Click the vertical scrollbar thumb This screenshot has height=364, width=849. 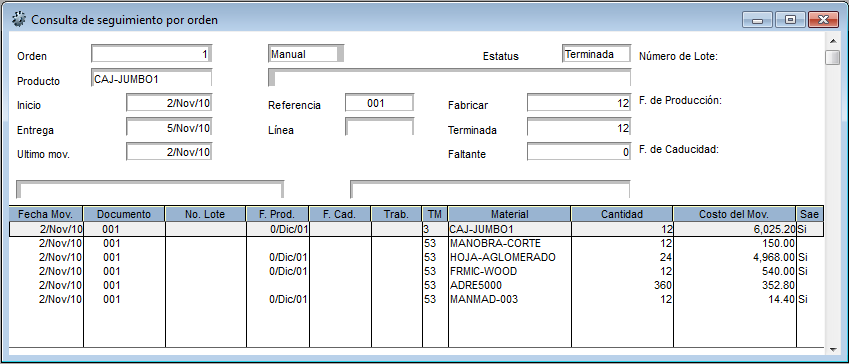pos(832,57)
